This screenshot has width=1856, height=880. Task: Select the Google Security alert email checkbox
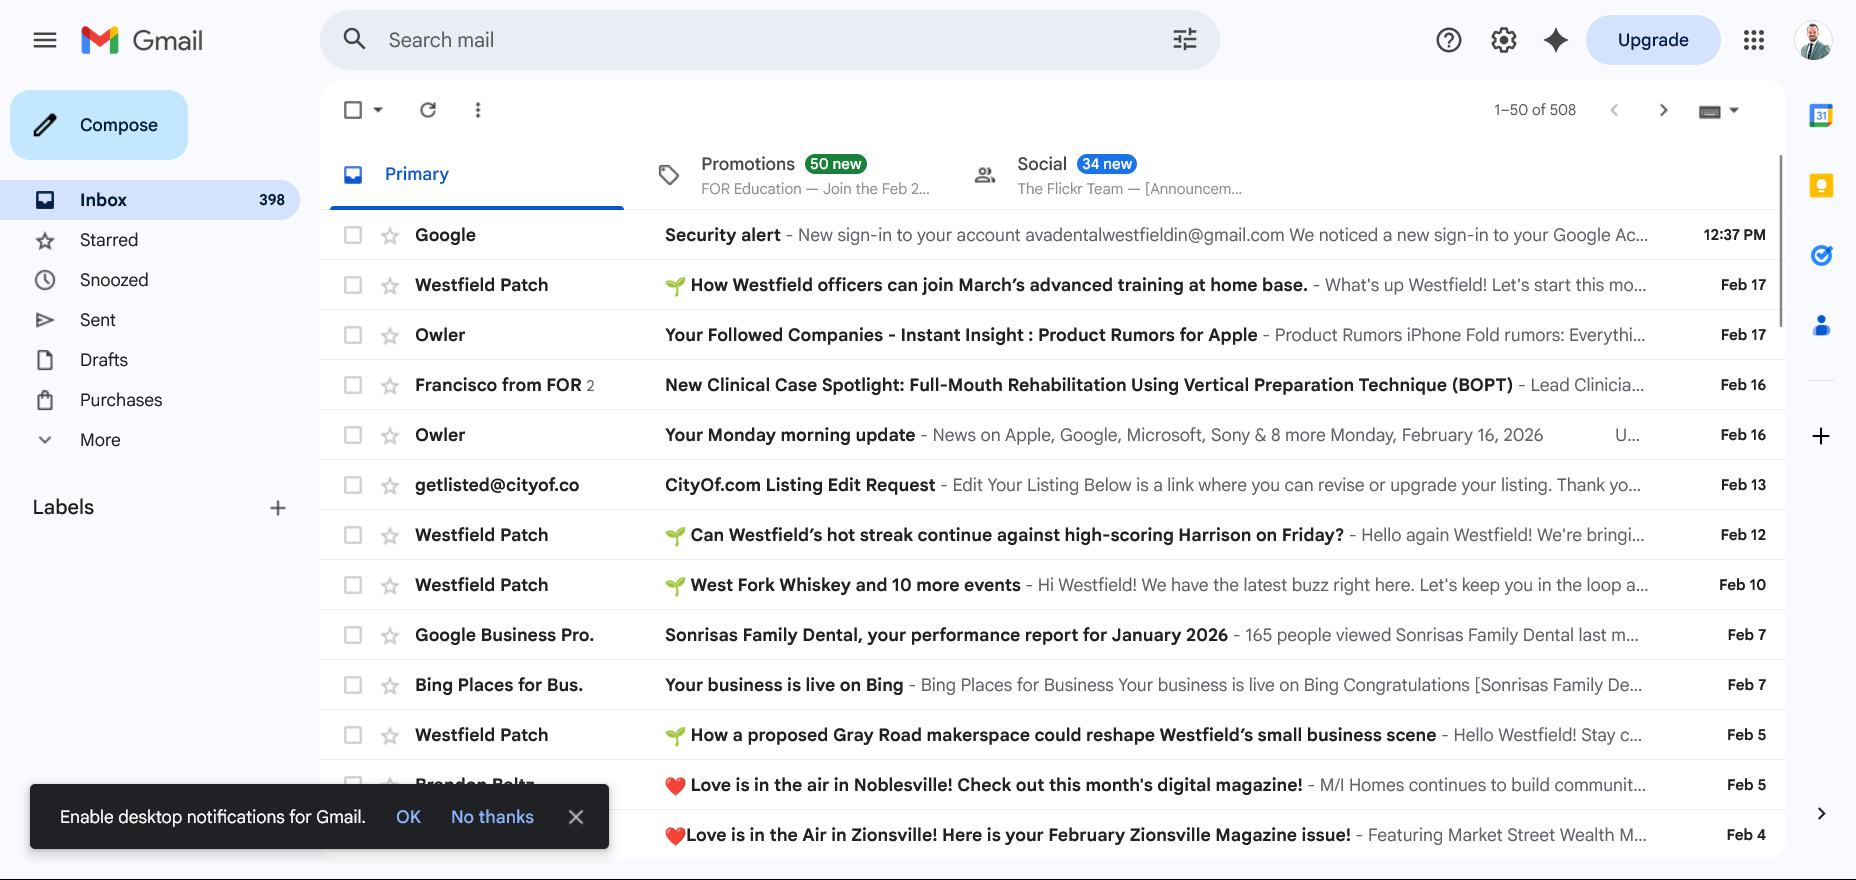tap(353, 235)
